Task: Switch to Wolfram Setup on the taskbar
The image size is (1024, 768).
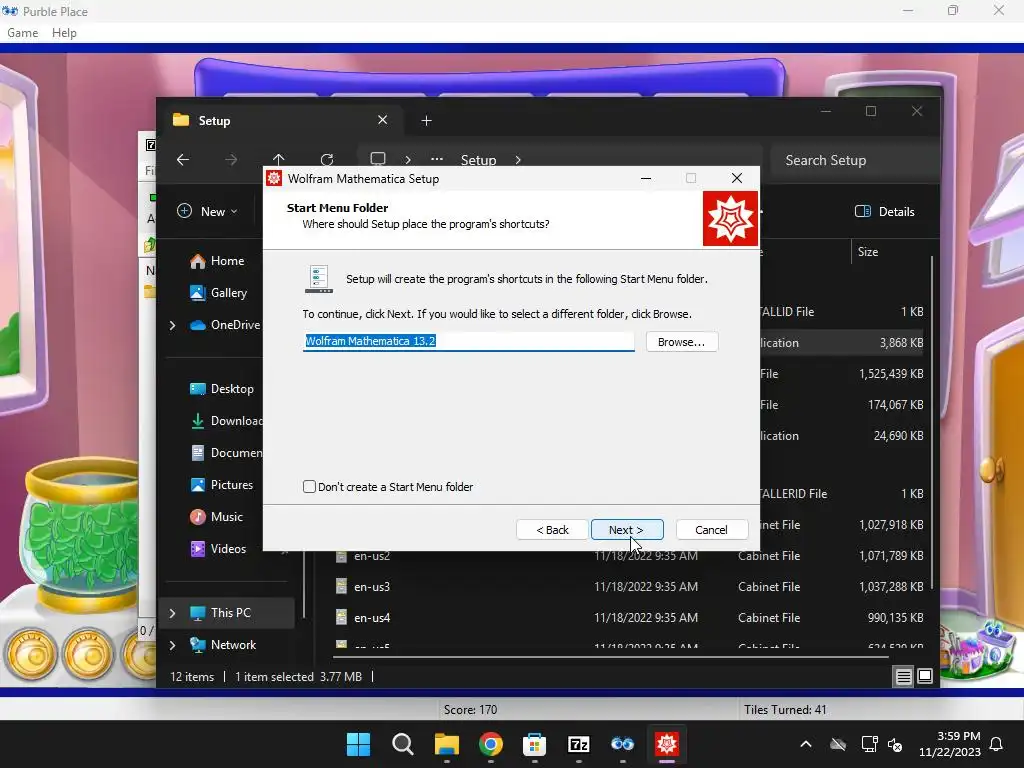Action: (667, 744)
